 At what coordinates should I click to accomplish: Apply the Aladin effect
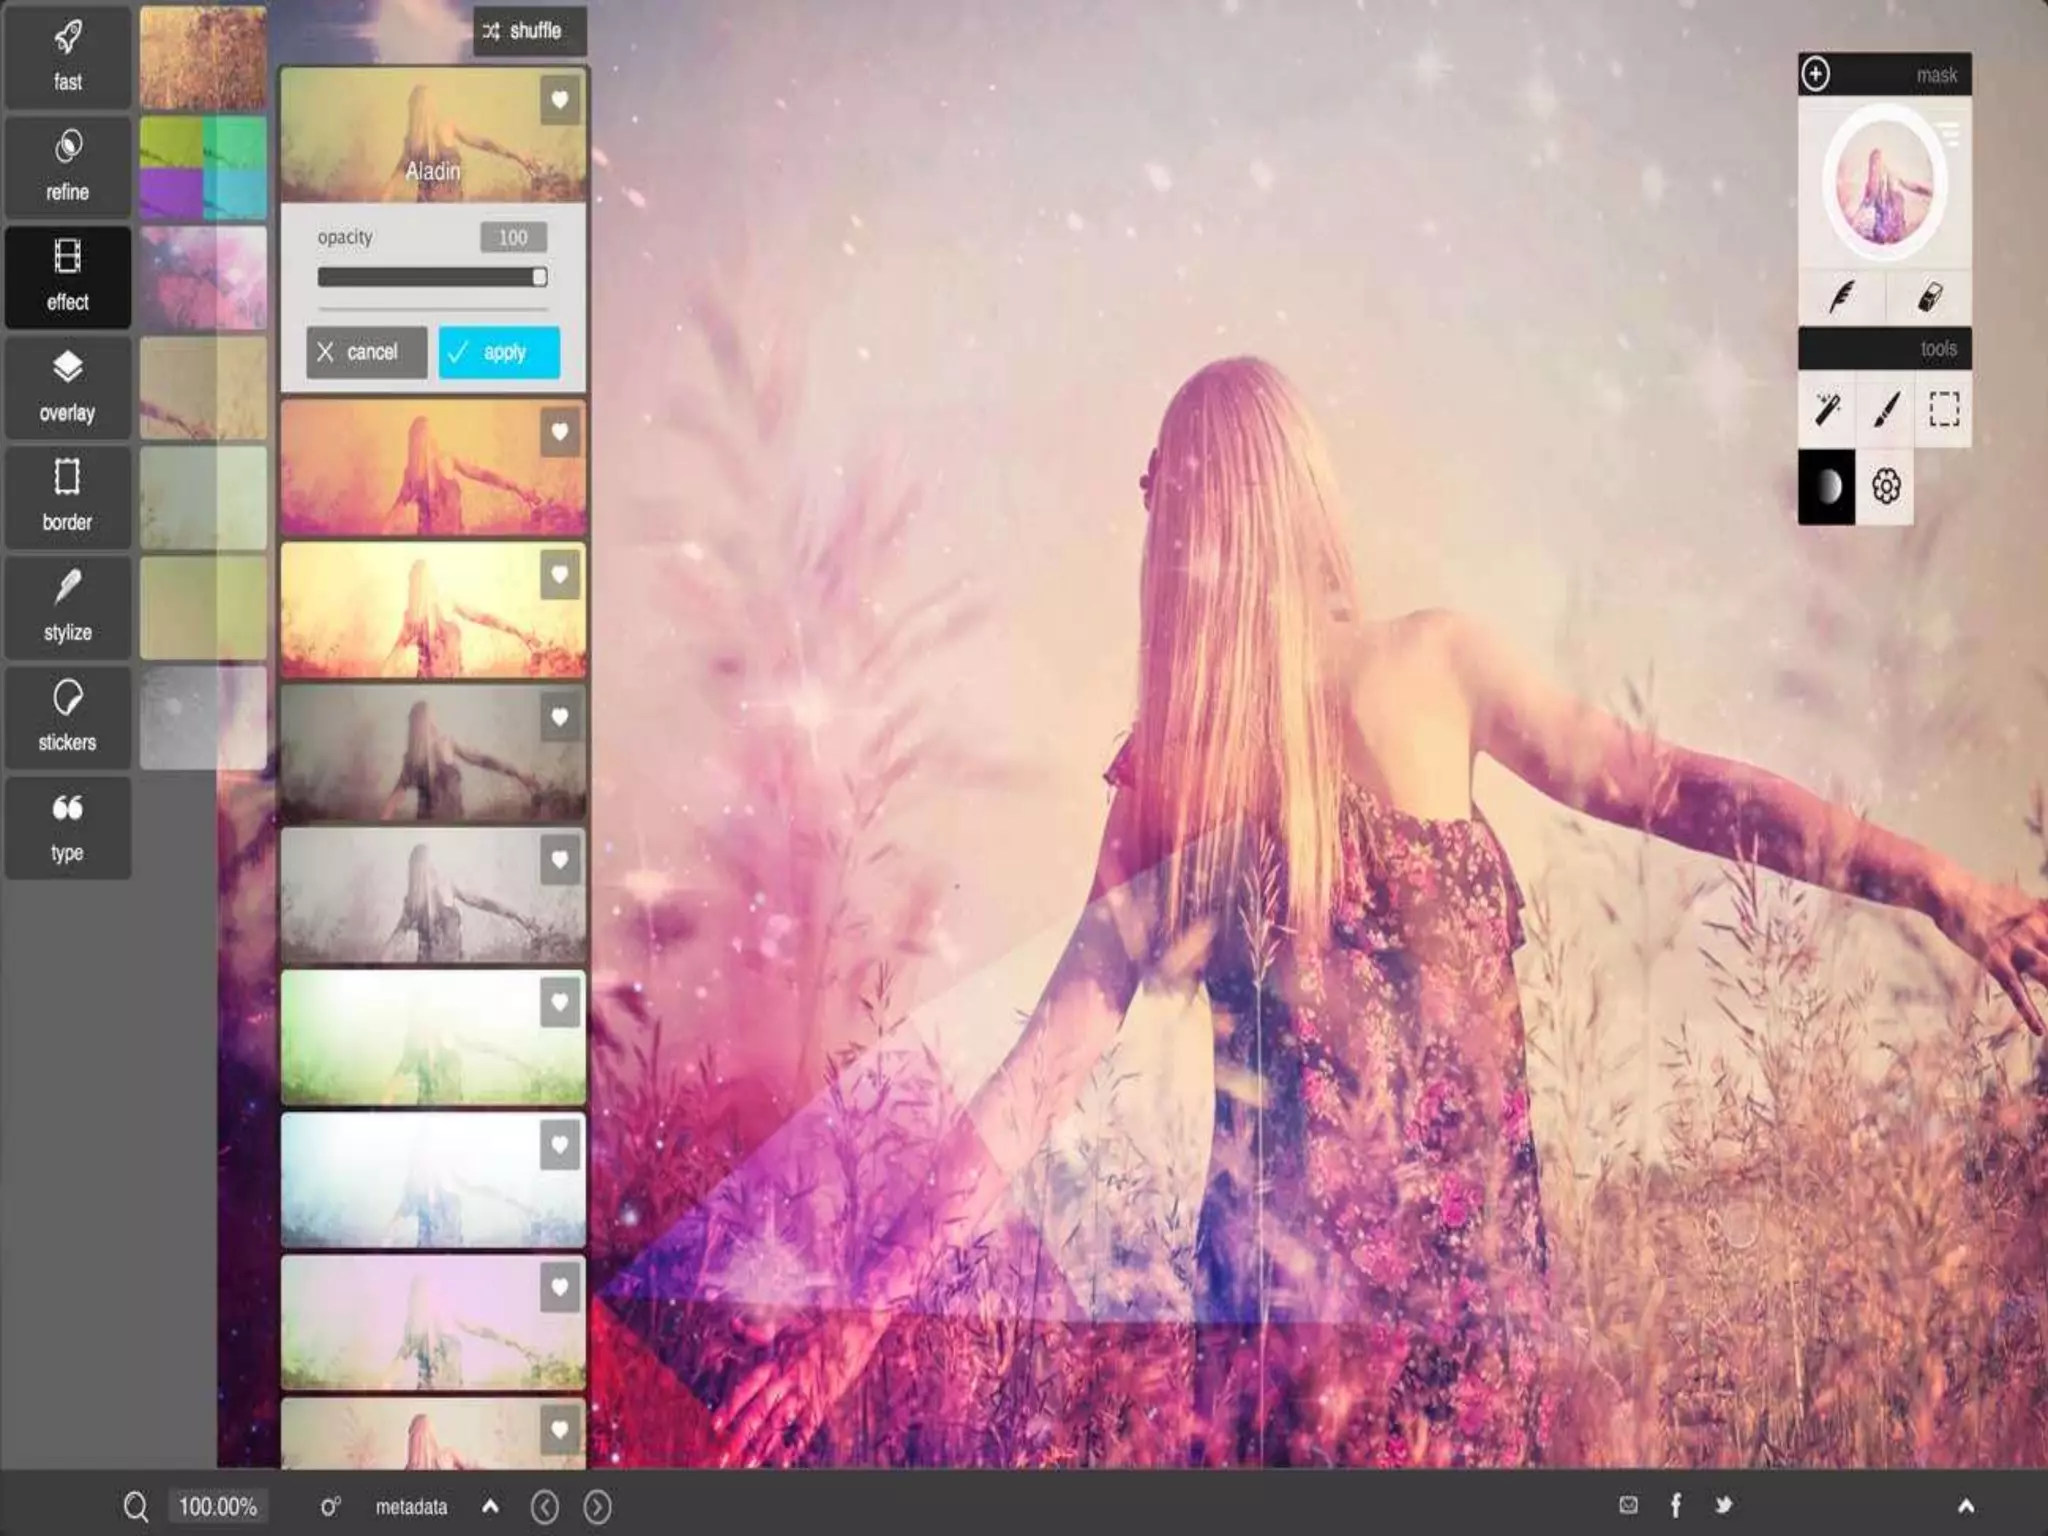(x=499, y=352)
